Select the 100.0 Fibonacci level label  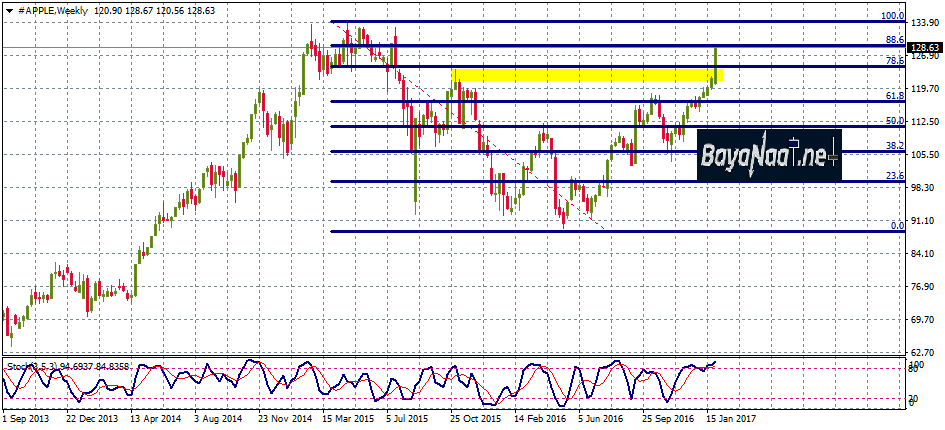click(891, 16)
